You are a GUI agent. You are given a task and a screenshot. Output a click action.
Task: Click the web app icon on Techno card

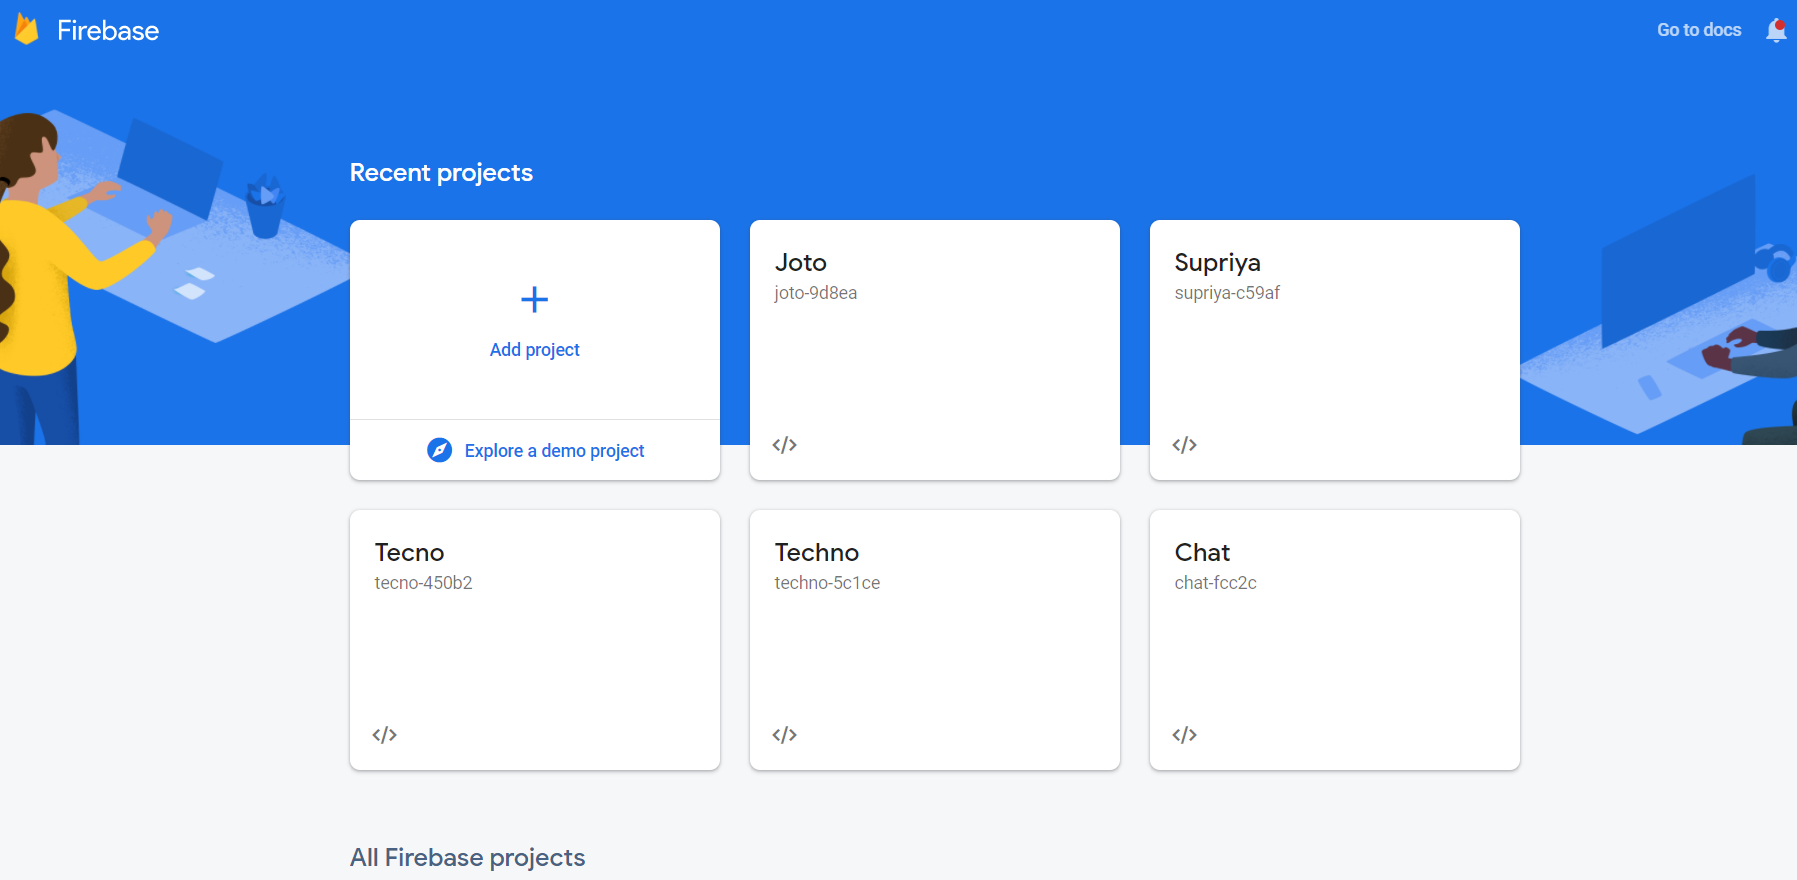785,735
